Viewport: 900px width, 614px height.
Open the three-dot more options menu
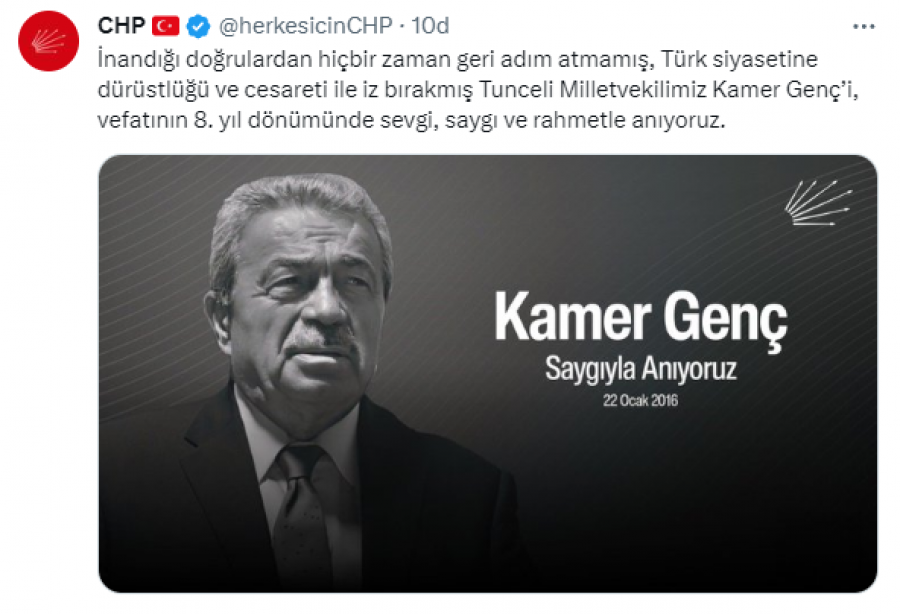pos(863,26)
